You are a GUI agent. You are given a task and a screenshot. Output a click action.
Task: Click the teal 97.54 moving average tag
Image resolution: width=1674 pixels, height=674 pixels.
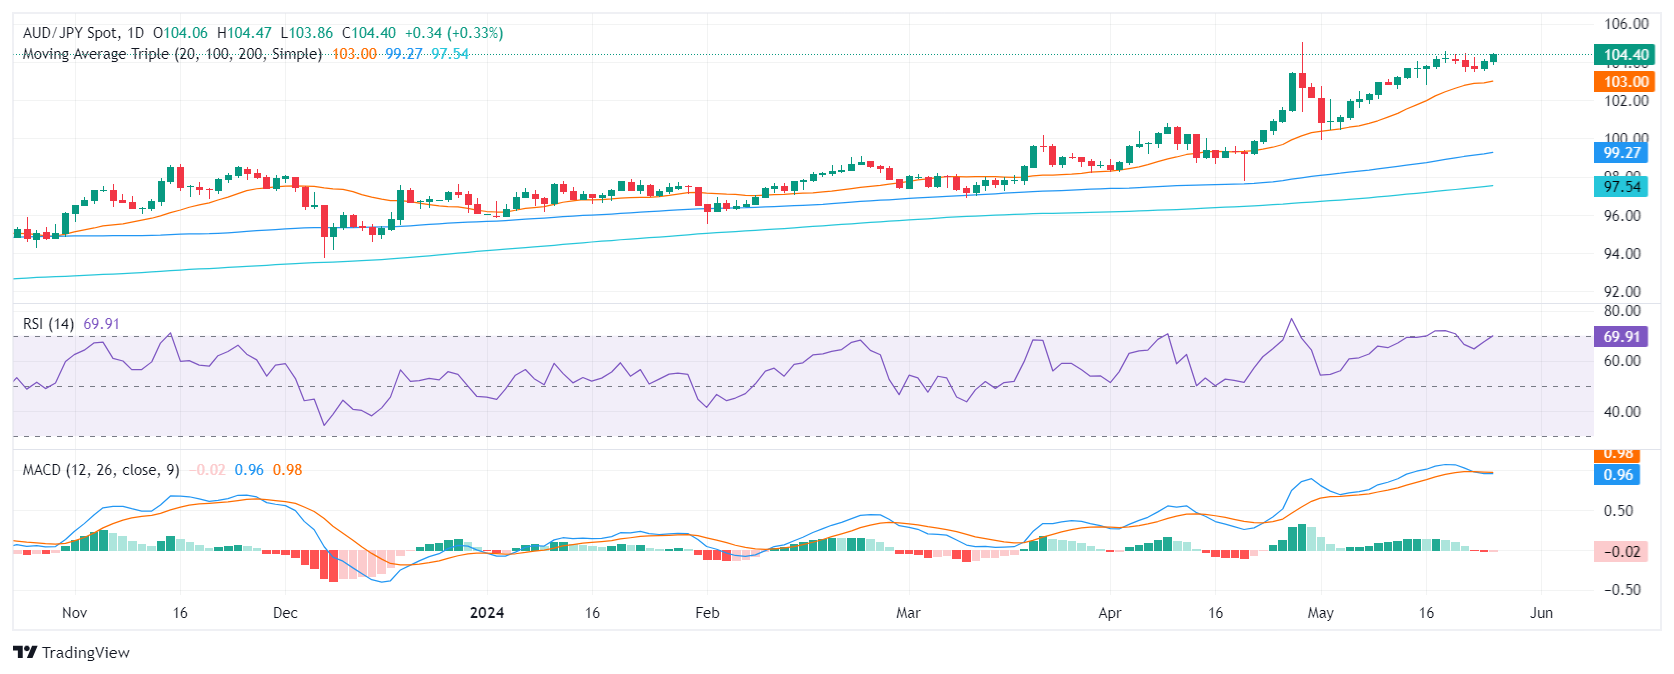pyautogui.click(x=1621, y=187)
